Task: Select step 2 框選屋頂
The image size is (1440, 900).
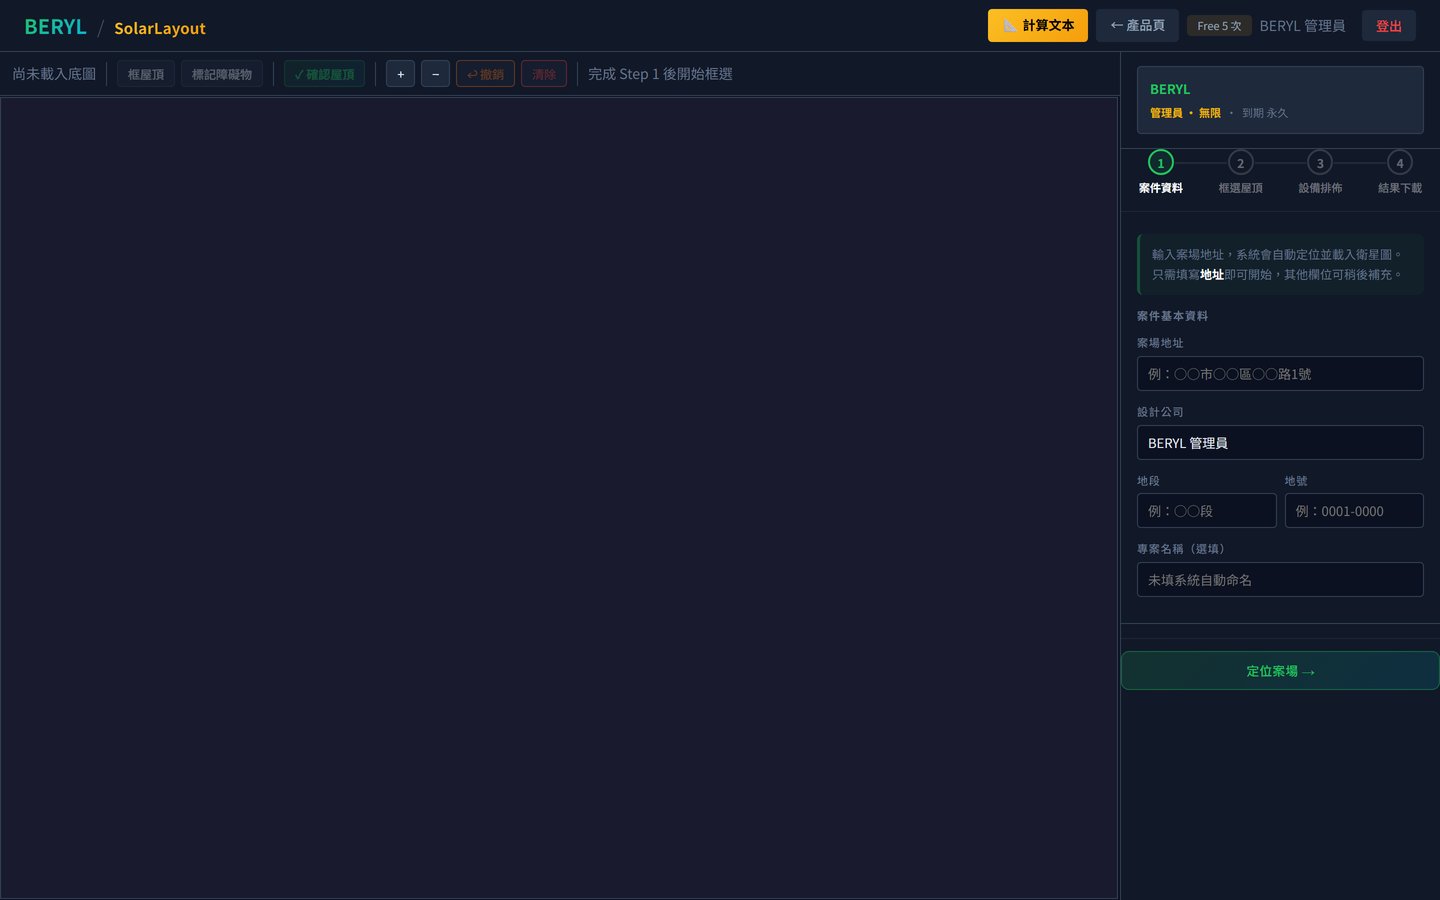Action: point(1240,173)
